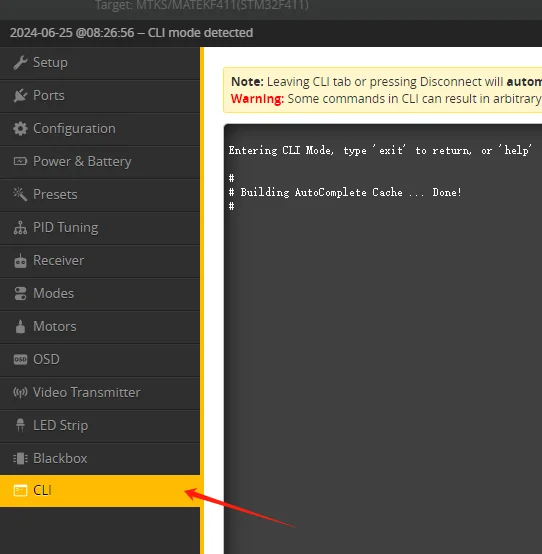
Task: Click the Target MTKS/MATEKF411 header text
Action: [202, 5]
